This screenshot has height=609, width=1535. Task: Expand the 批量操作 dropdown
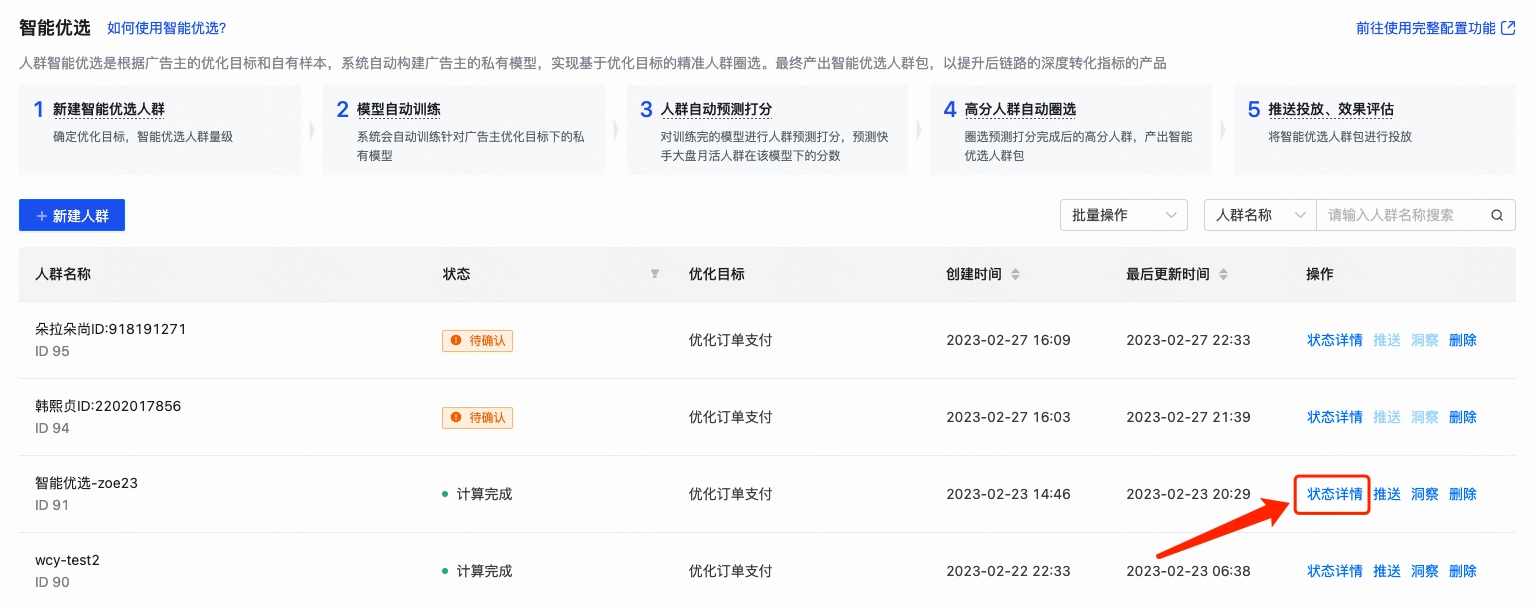coord(1123,215)
